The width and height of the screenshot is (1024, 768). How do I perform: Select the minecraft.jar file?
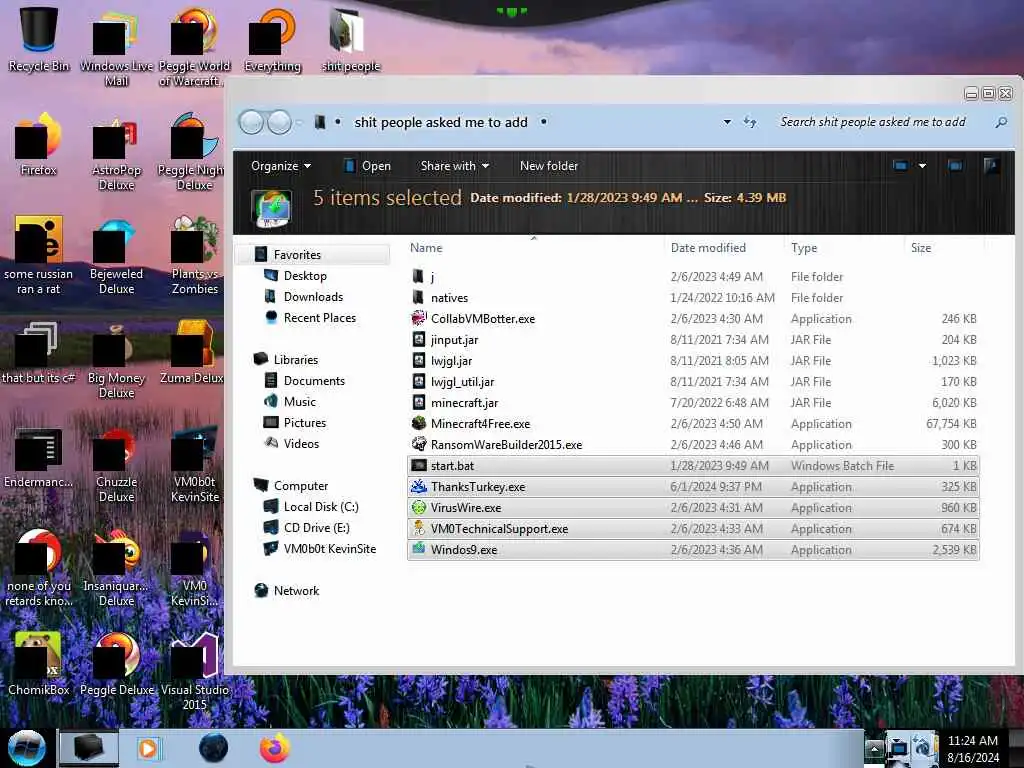(693, 403)
